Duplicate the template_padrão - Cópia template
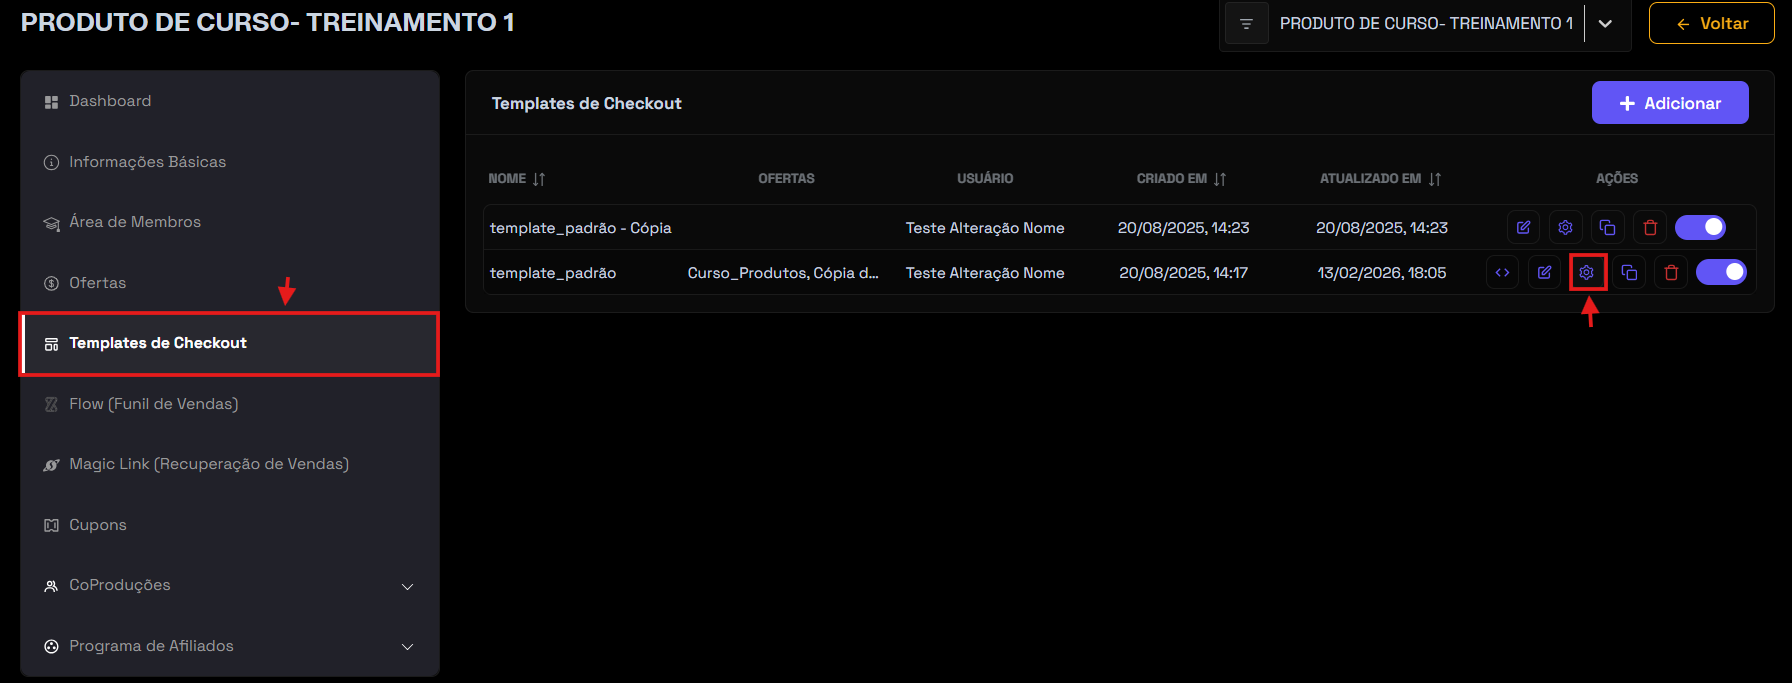 click(1607, 228)
